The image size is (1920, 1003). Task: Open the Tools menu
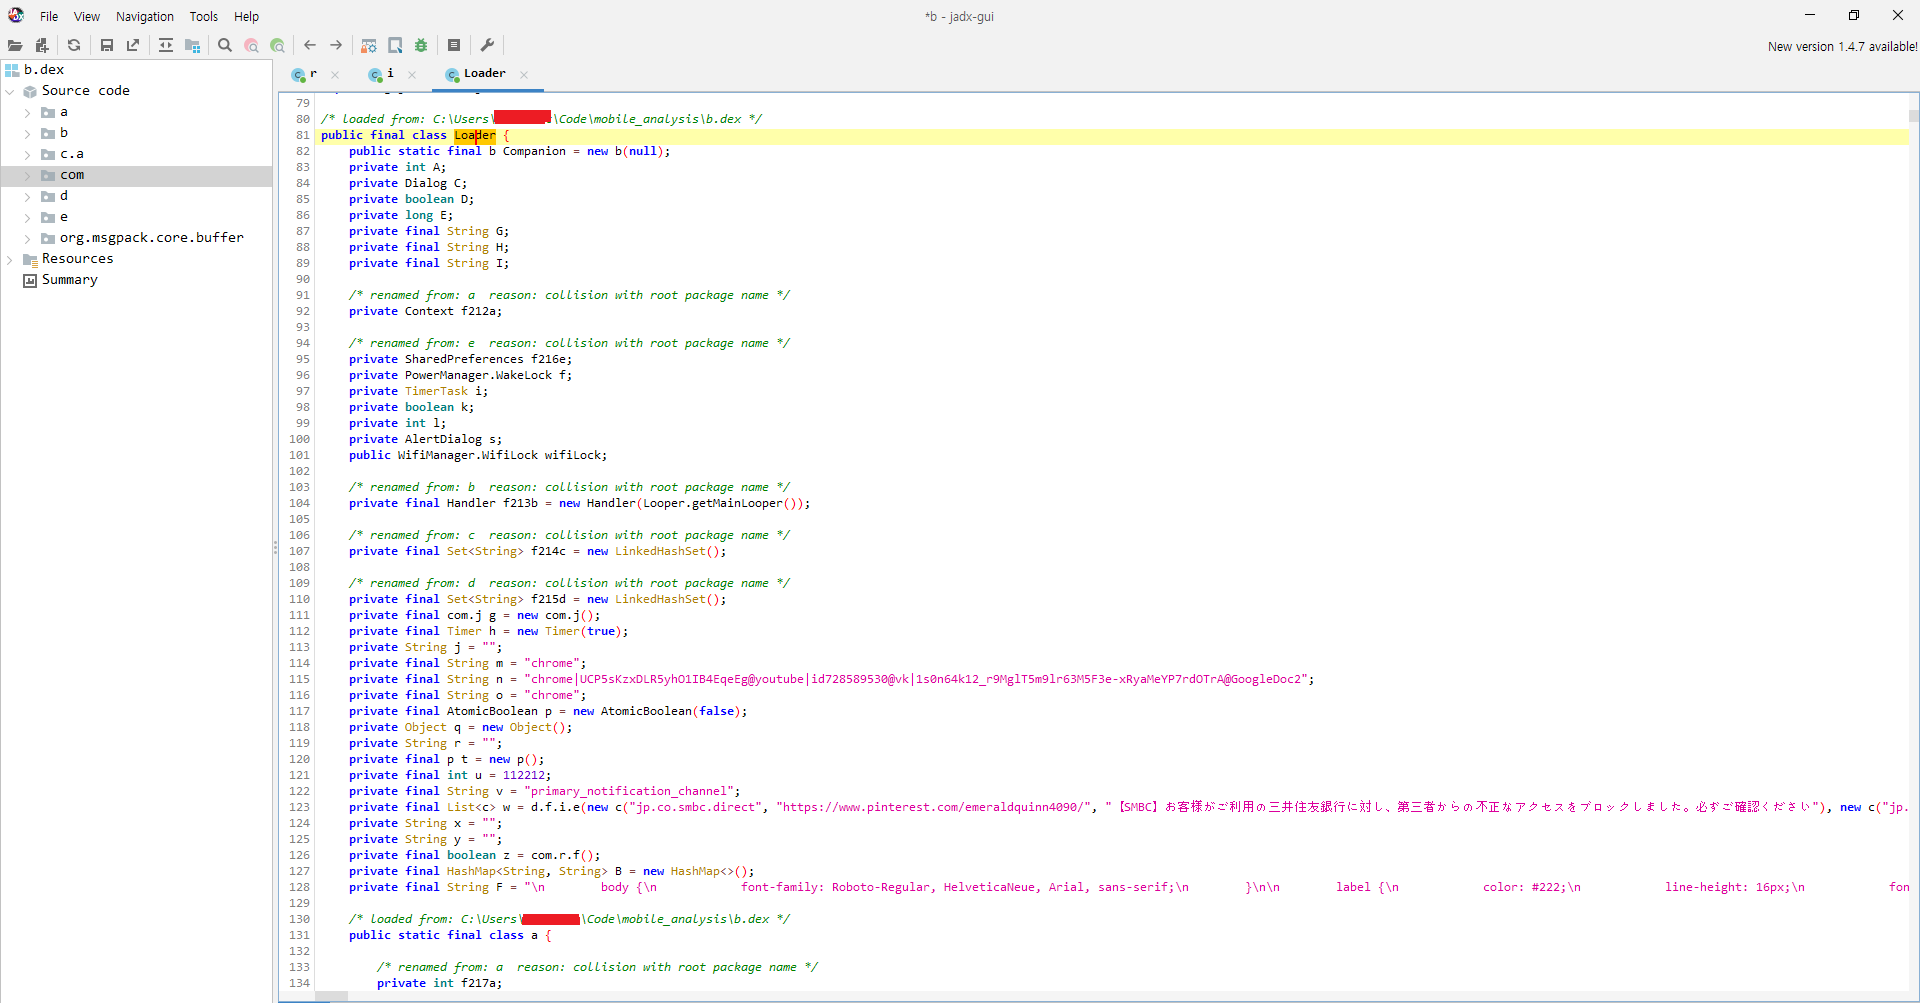coord(204,16)
